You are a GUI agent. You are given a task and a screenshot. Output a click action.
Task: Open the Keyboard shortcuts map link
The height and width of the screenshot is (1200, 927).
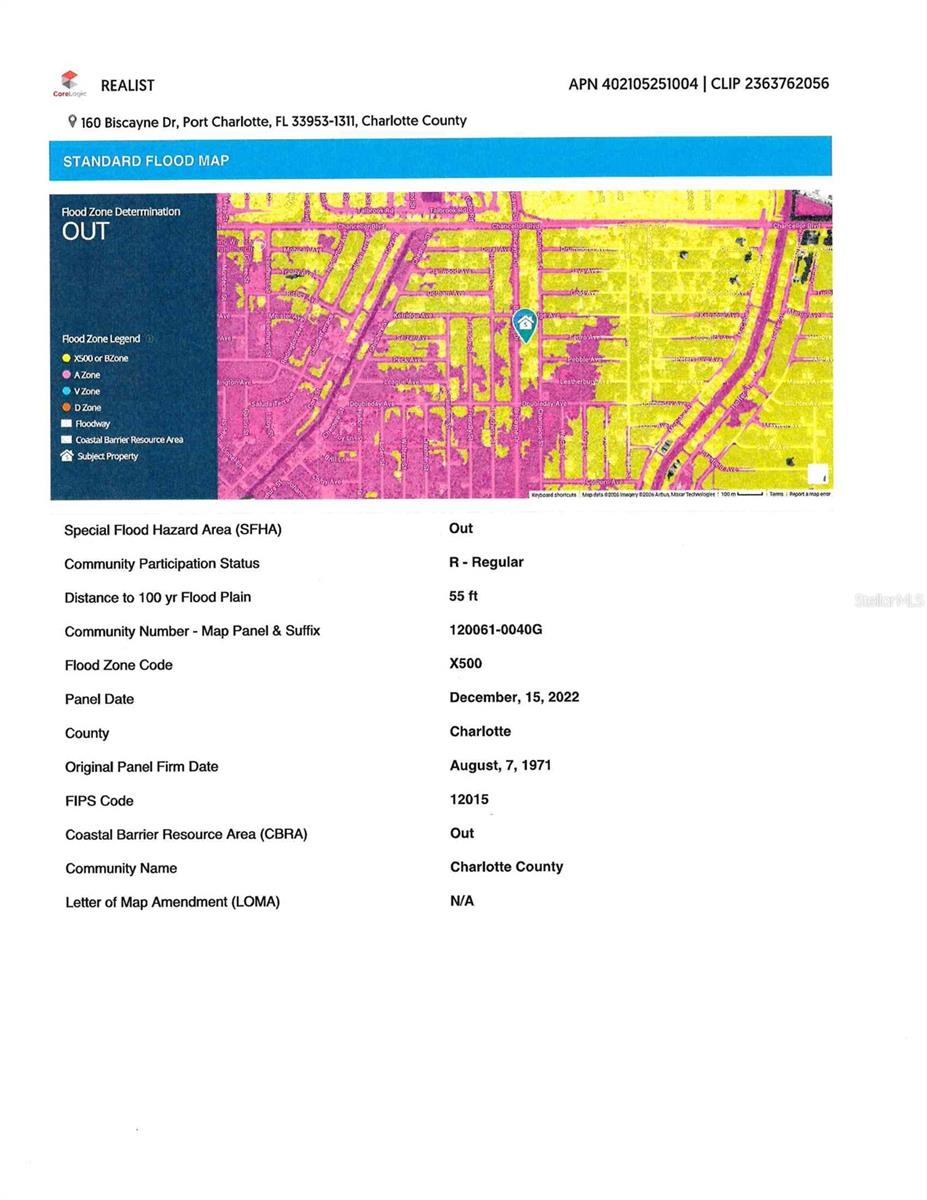pyautogui.click(x=553, y=494)
